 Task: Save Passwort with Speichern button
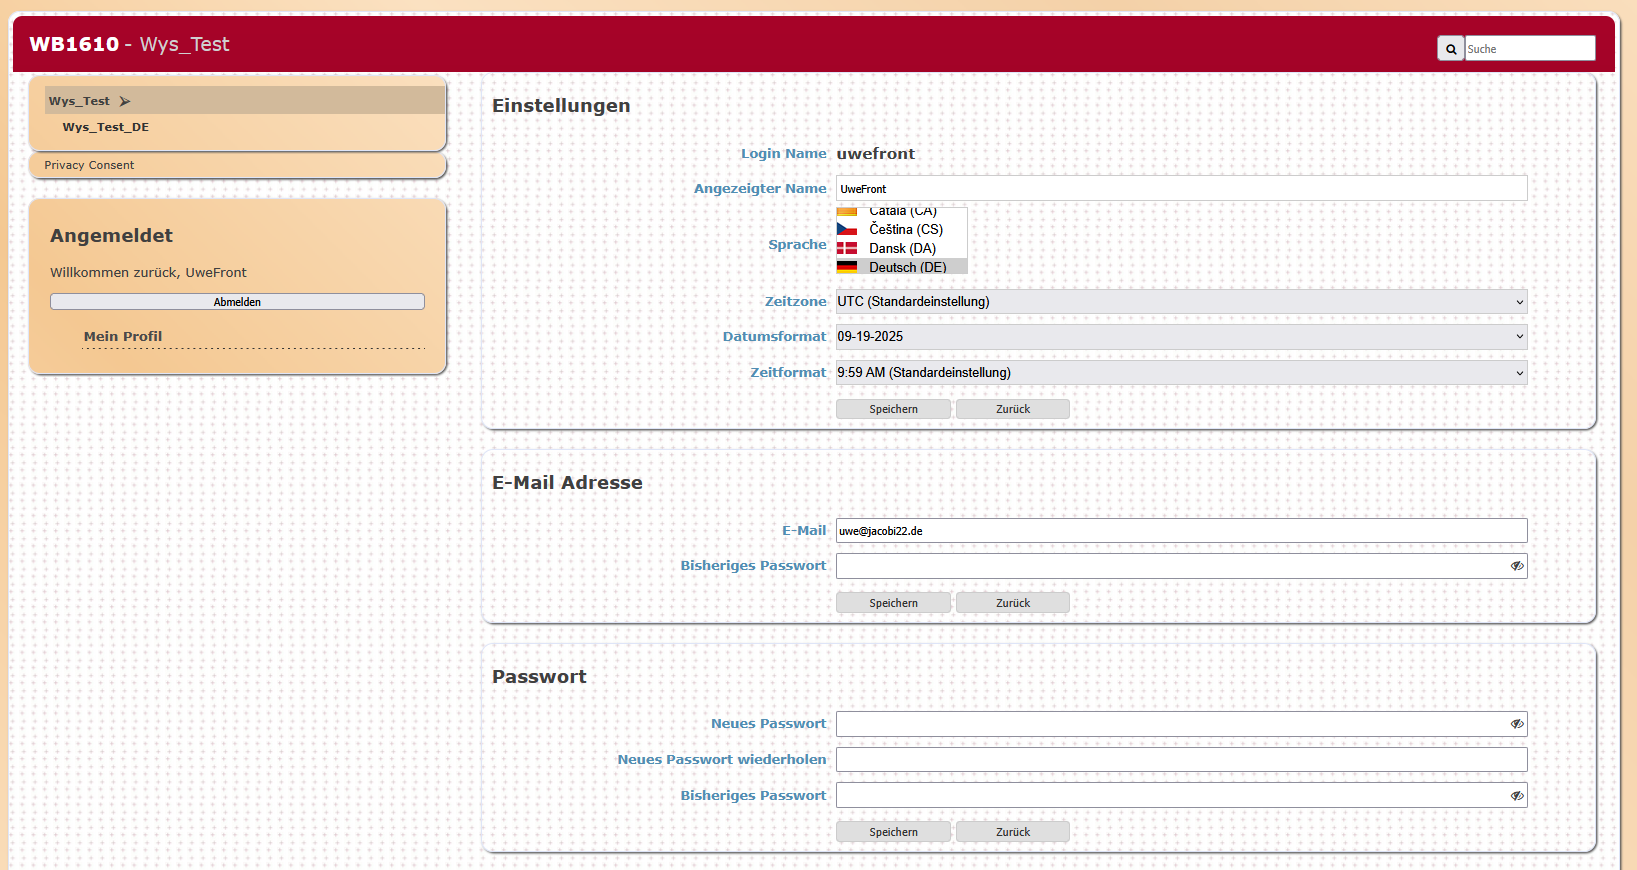[893, 832]
